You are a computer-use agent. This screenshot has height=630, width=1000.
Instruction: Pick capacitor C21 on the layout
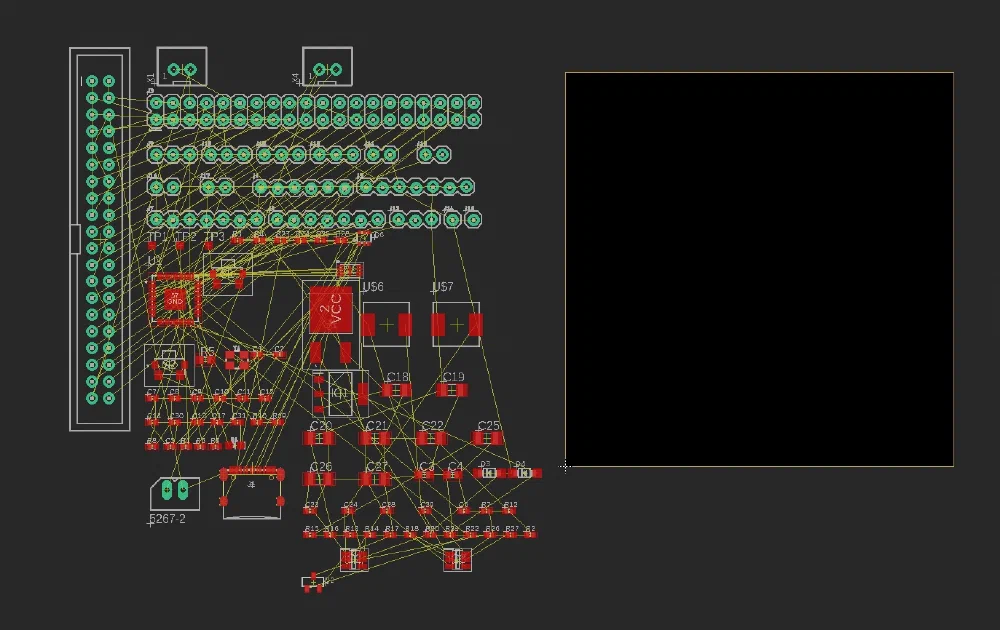(374, 439)
